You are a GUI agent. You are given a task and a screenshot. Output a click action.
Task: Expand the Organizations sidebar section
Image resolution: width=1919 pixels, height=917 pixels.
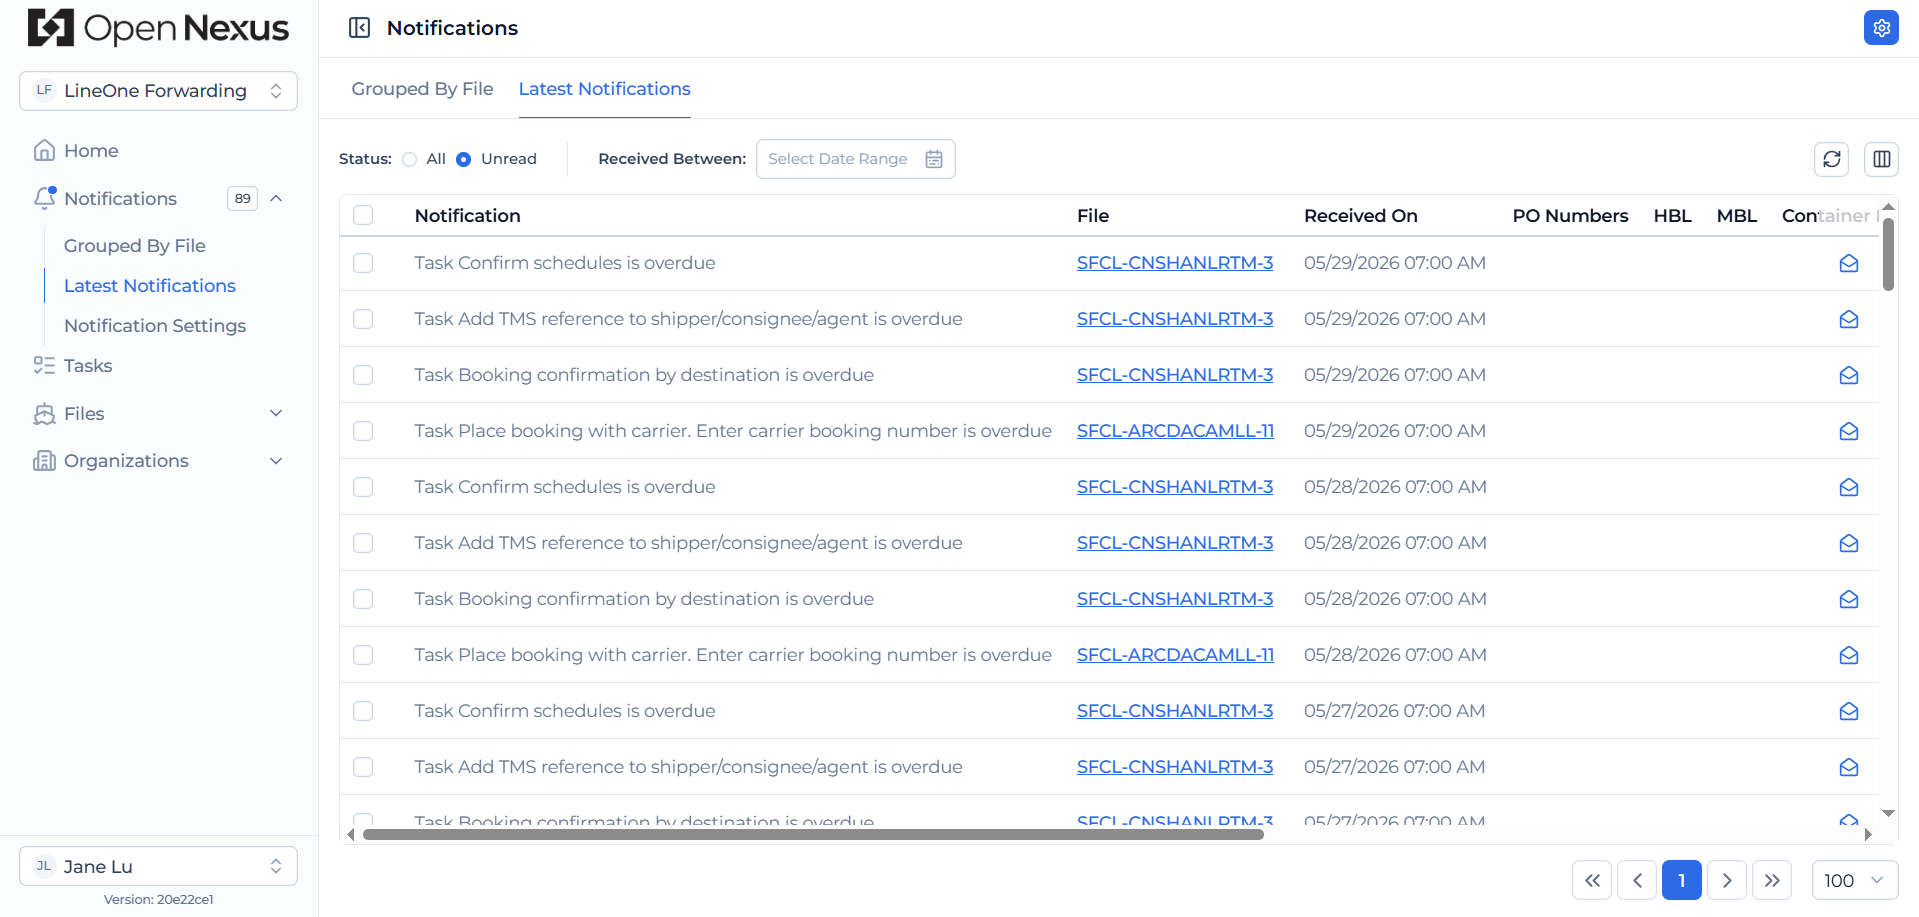tap(277, 461)
